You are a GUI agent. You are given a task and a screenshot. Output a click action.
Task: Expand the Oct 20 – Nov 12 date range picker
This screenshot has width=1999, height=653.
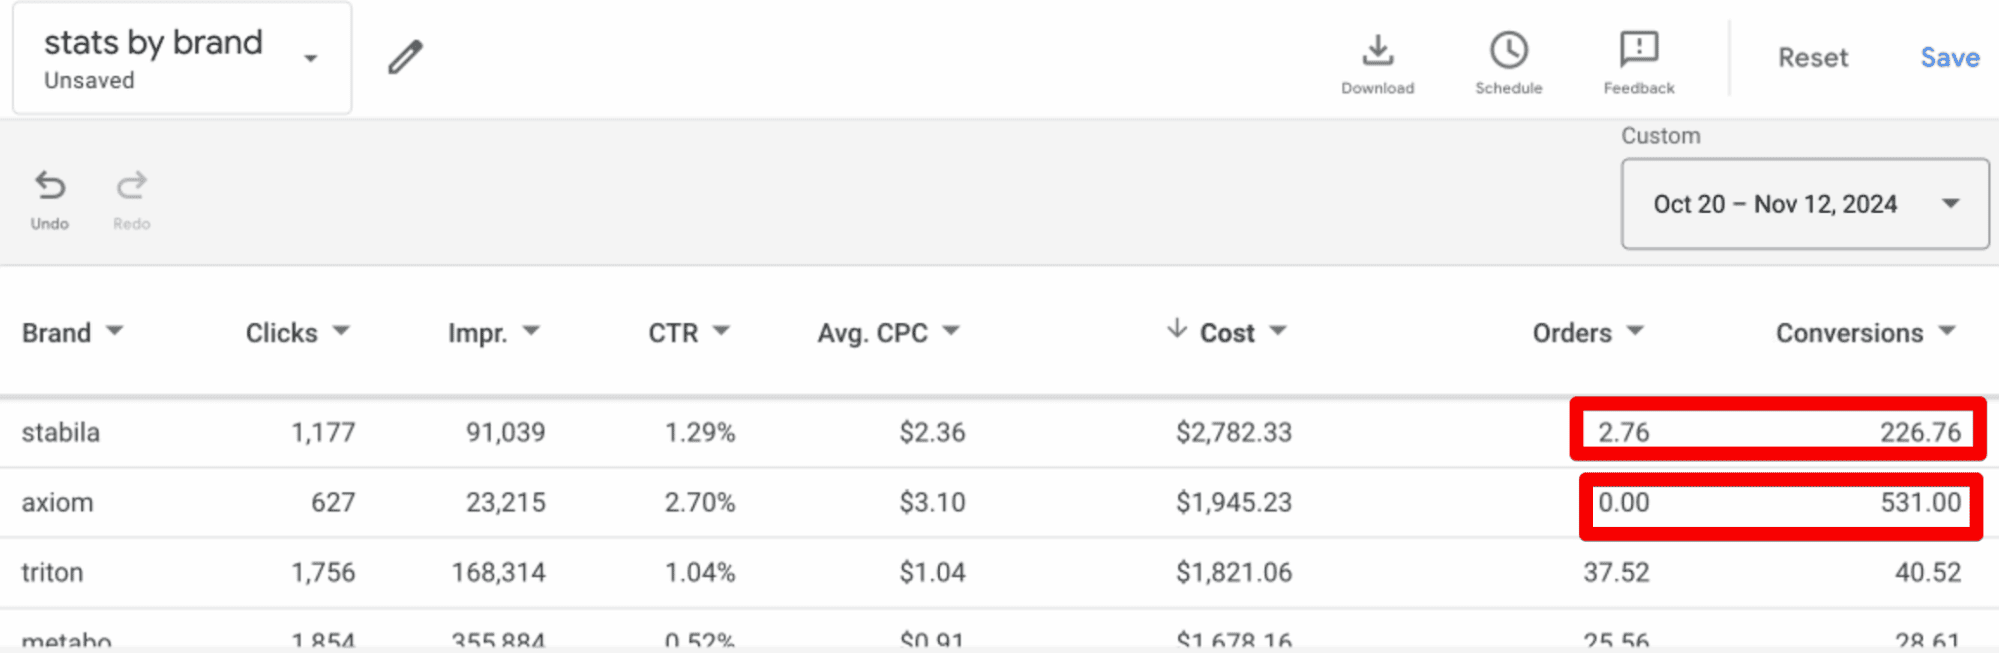click(x=1950, y=204)
